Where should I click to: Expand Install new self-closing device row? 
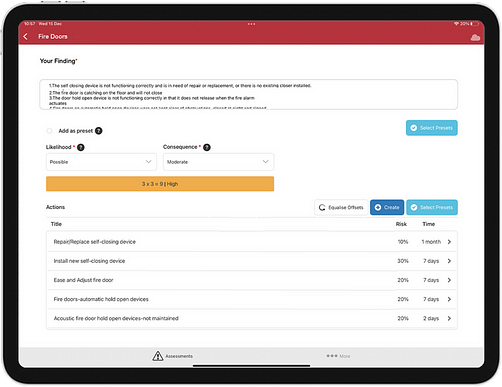tap(252, 261)
